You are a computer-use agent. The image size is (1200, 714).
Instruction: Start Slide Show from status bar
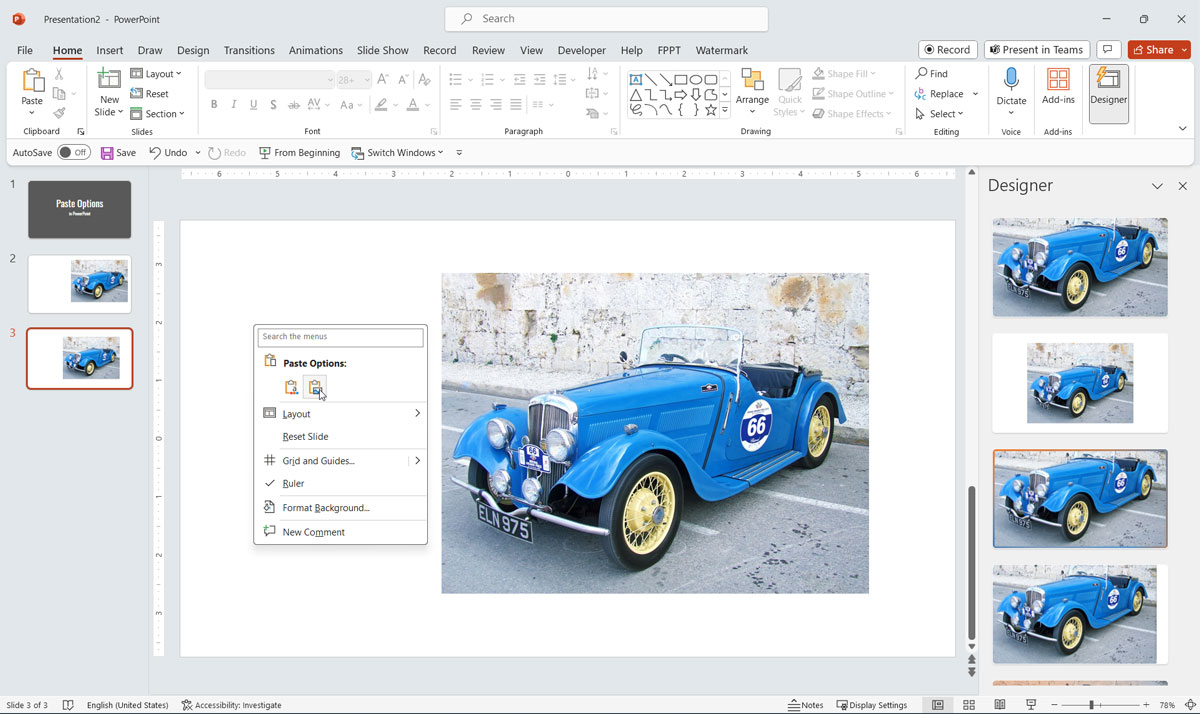[1030, 705]
